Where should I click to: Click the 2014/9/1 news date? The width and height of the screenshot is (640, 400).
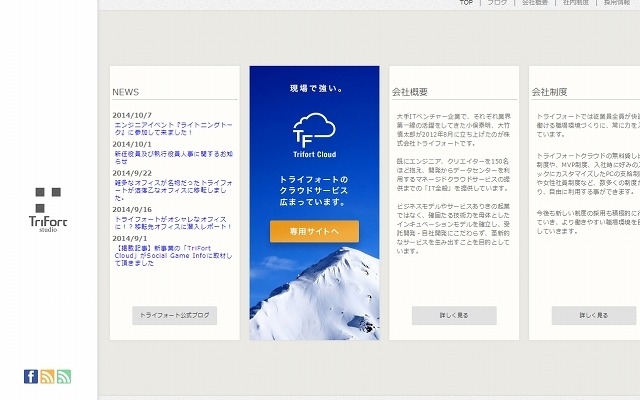(130, 239)
